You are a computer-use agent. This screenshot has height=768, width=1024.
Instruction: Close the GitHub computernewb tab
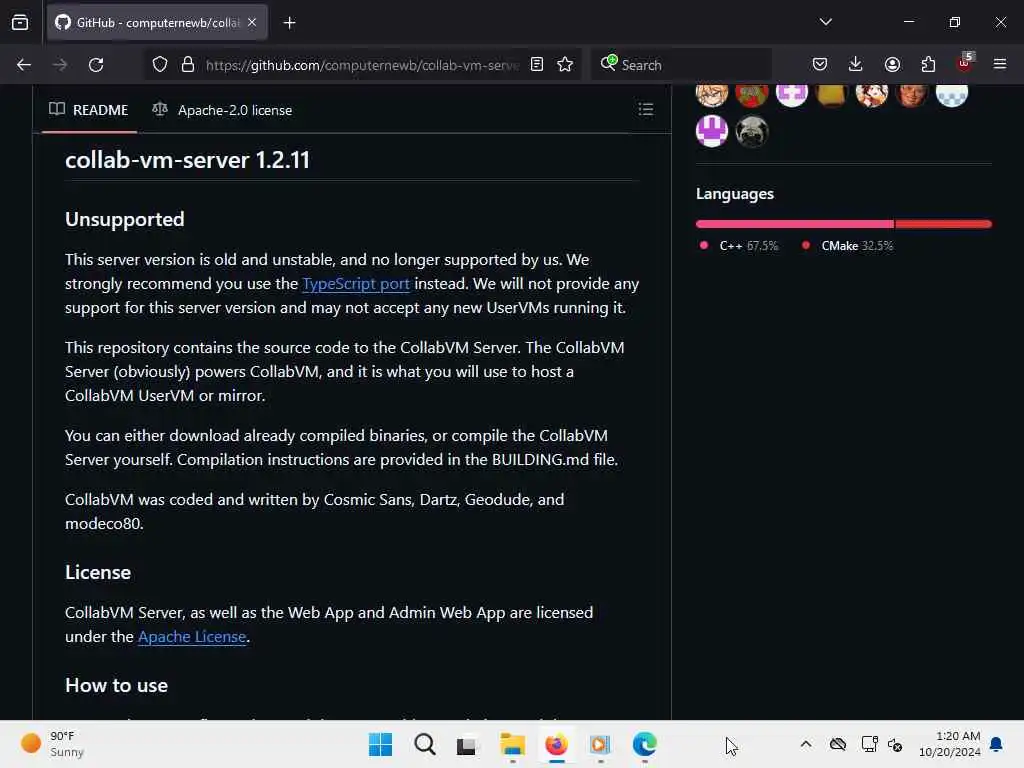coord(252,23)
